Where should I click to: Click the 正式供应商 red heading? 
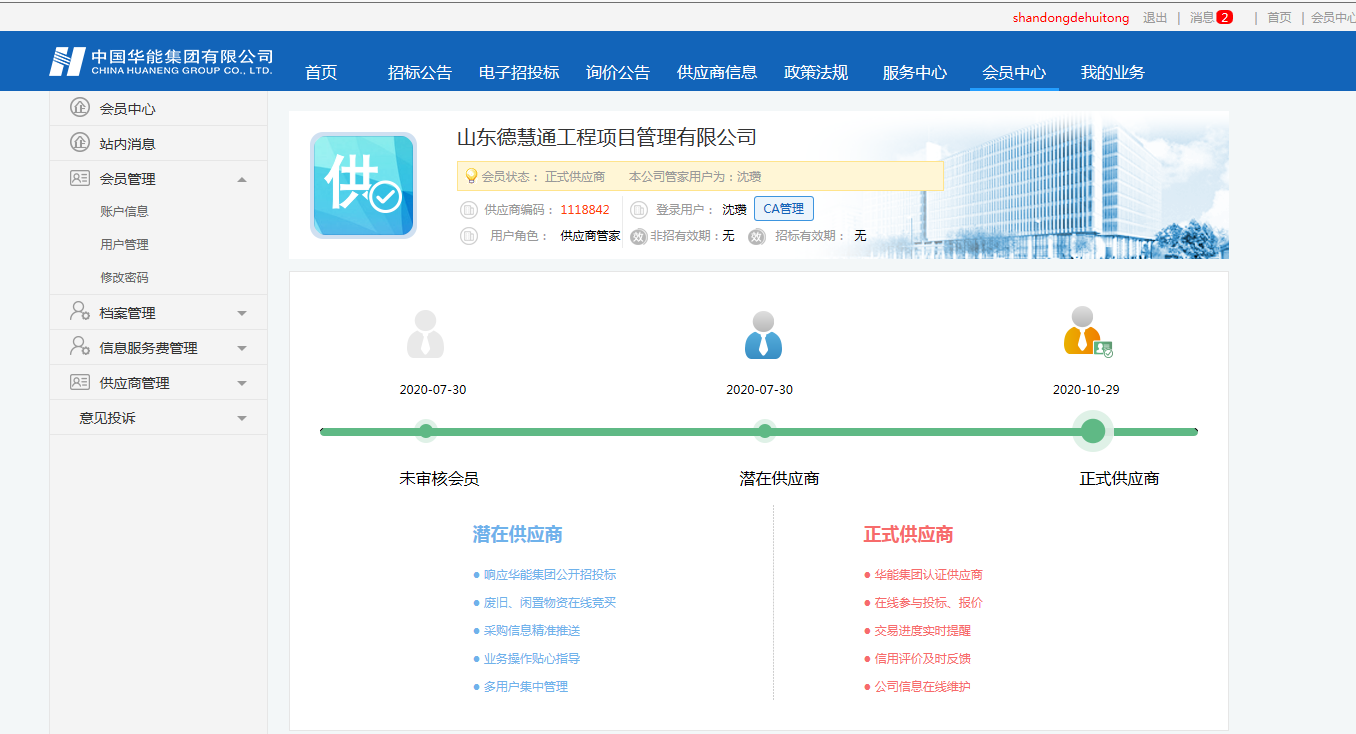908,534
